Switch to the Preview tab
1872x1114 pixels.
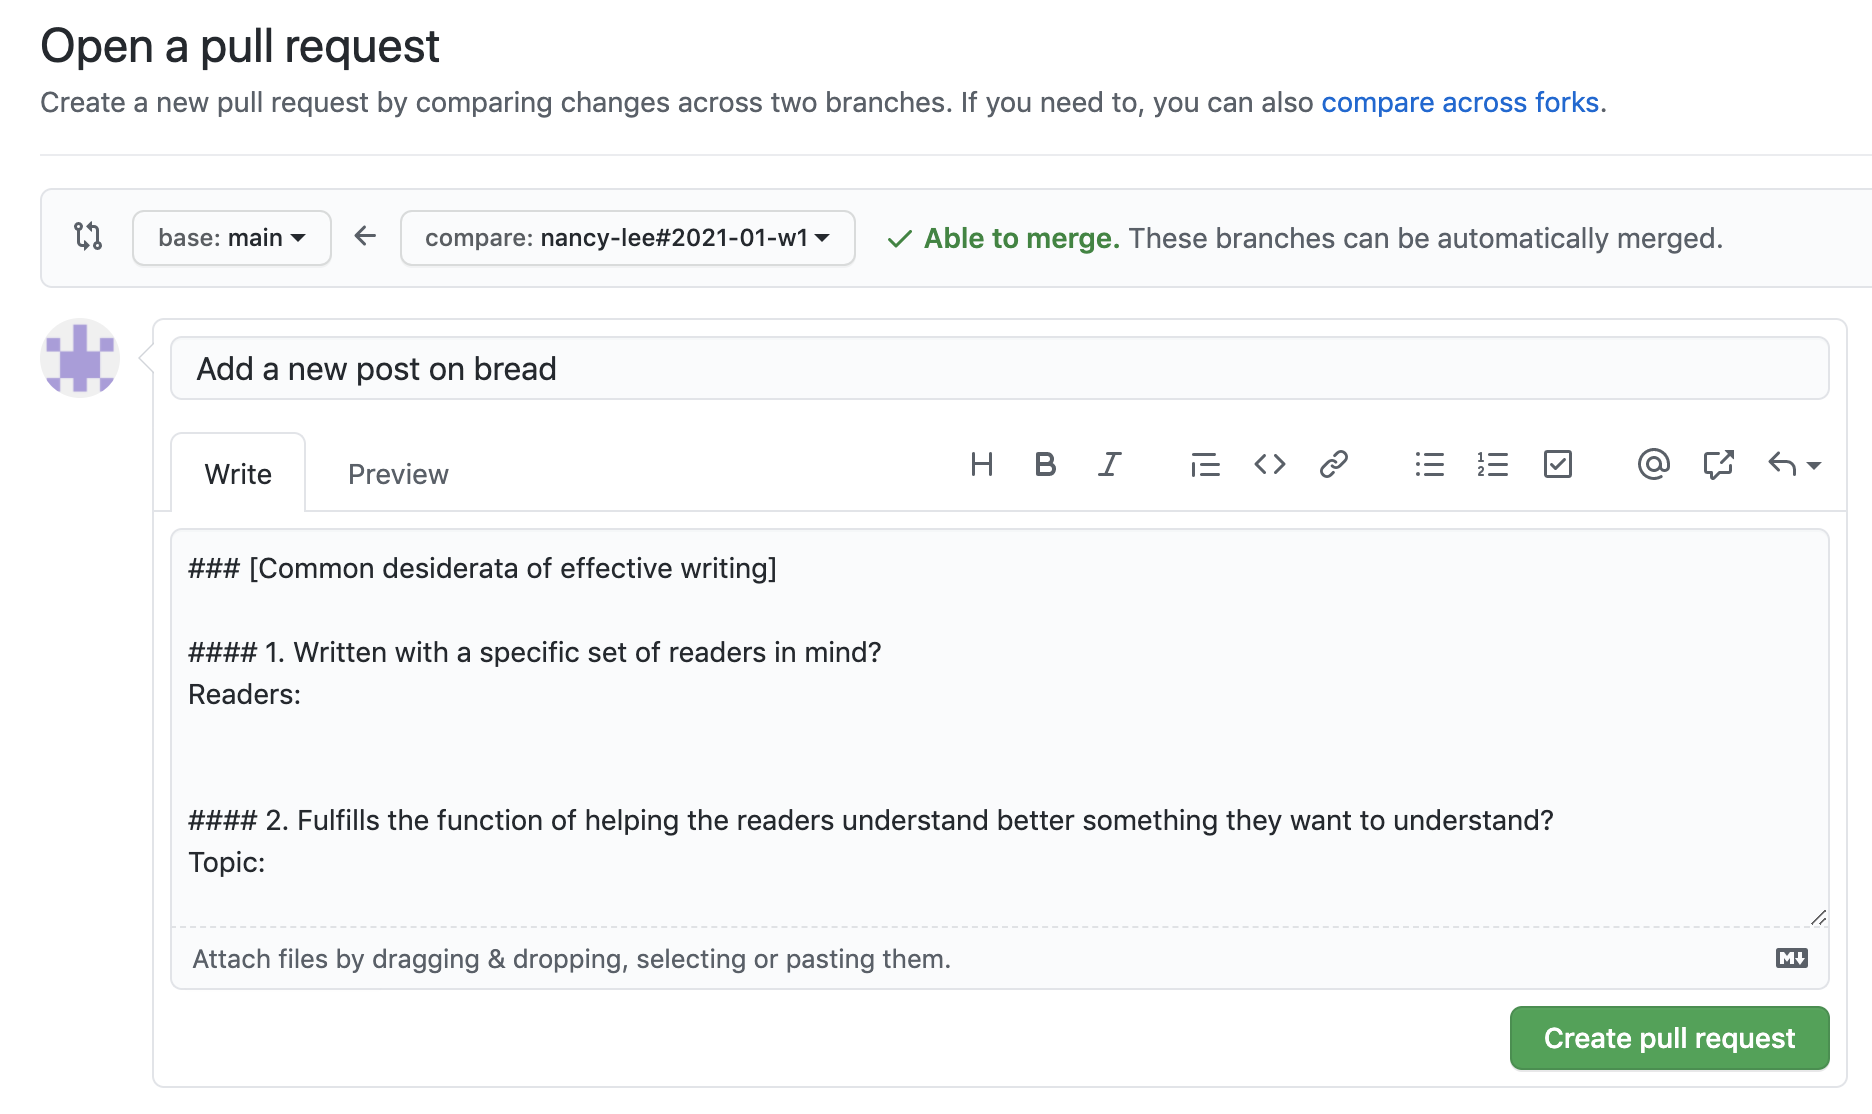point(398,473)
